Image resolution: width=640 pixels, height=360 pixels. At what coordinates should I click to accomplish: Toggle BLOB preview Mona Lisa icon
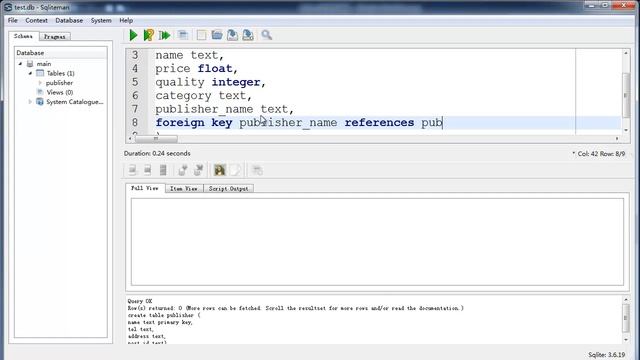(x=220, y=170)
